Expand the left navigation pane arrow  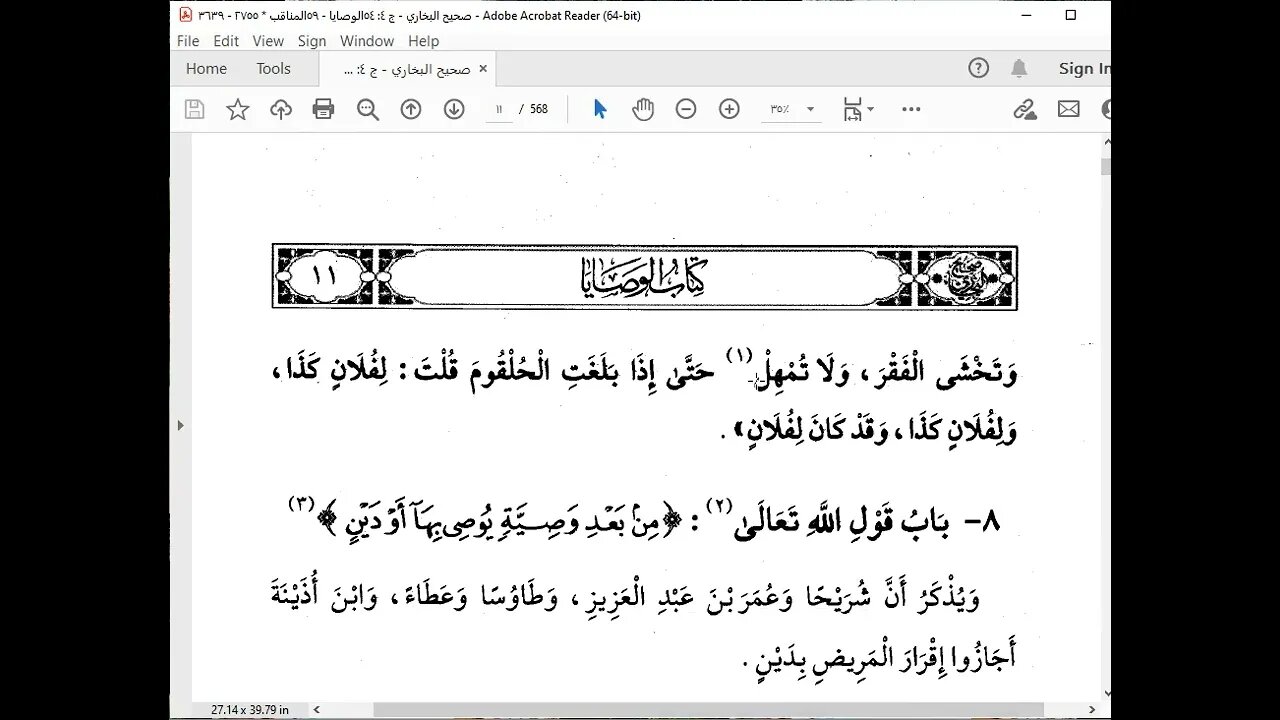tap(180, 425)
